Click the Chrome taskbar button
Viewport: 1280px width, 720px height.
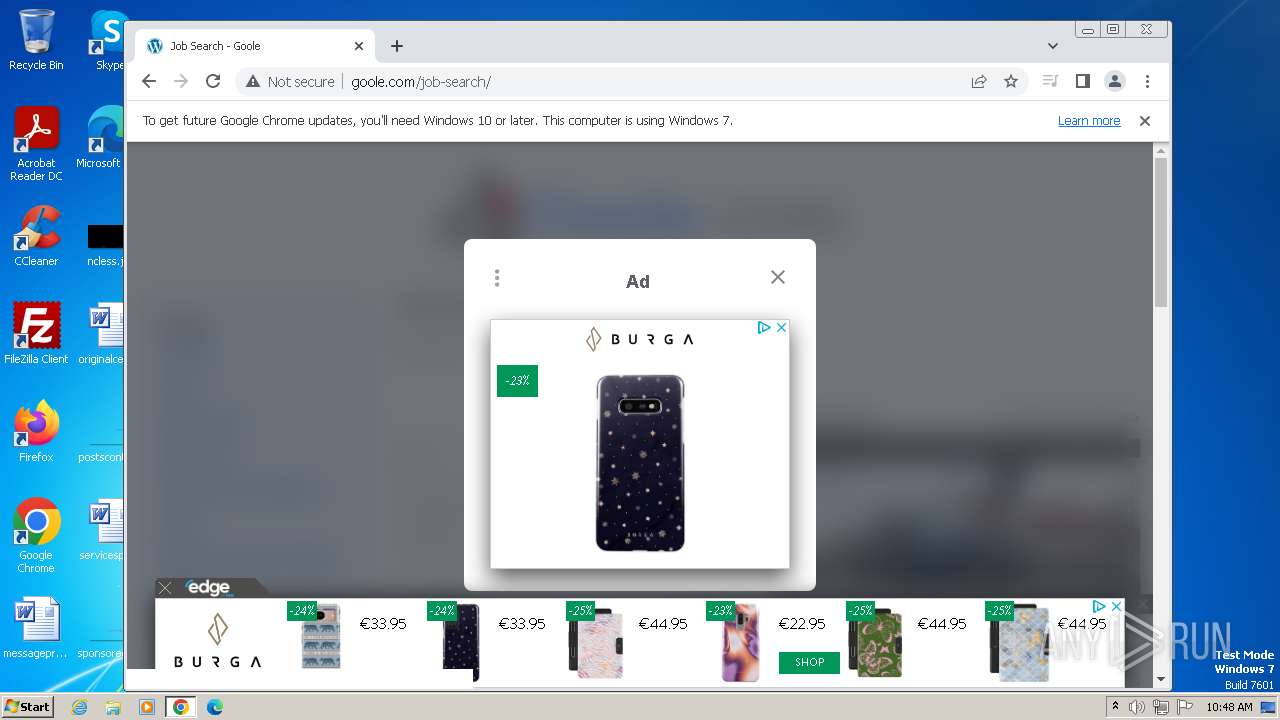[x=181, y=707]
